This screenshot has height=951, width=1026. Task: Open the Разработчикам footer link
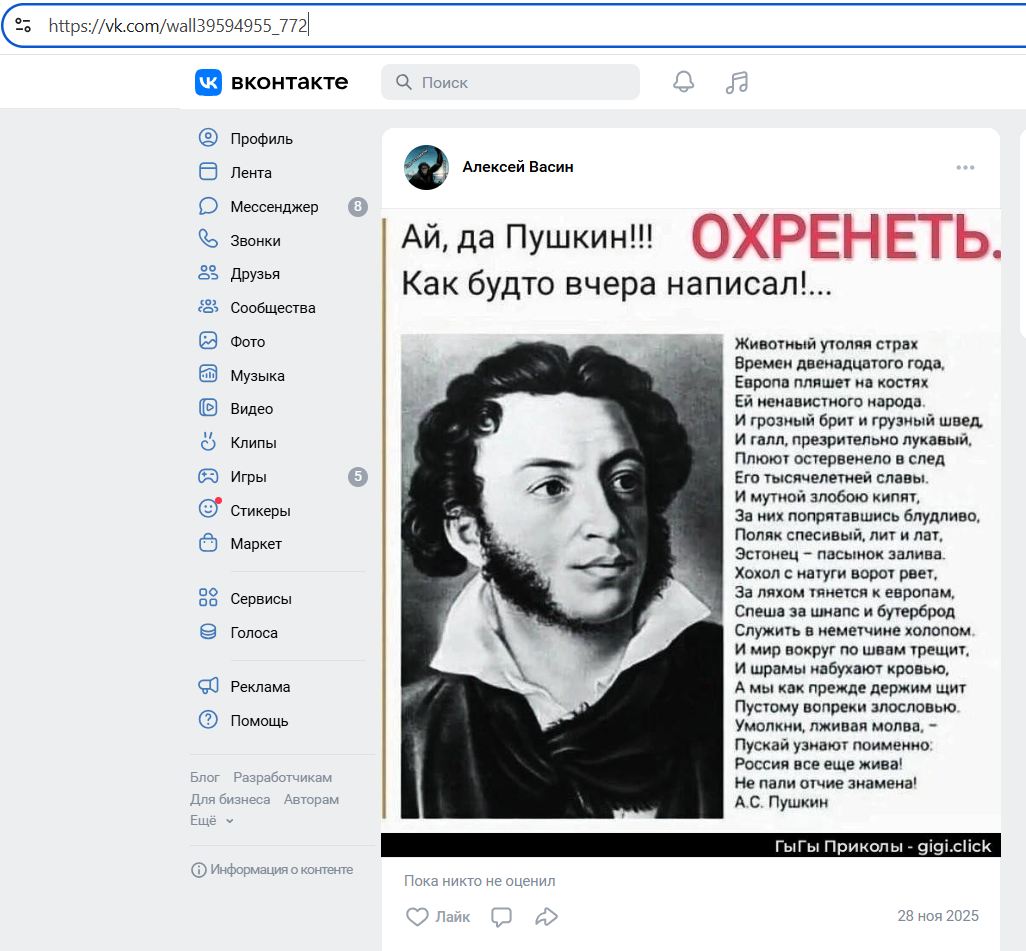282,777
